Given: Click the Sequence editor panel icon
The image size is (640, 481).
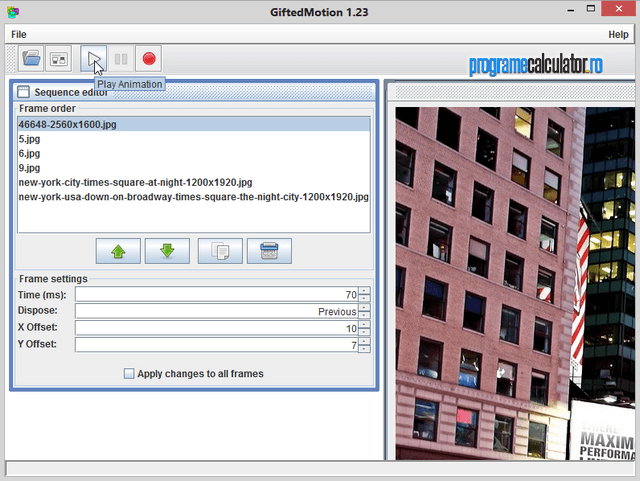Looking at the screenshot, I should (x=23, y=92).
